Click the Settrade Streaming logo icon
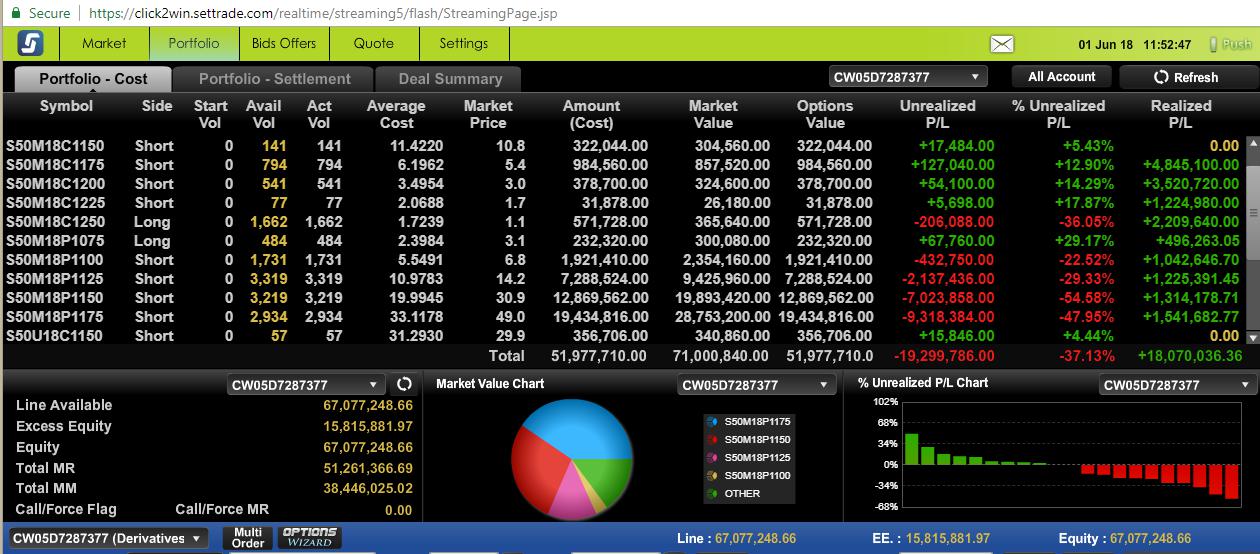The width and height of the screenshot is (1260, 554). [31, 44]
